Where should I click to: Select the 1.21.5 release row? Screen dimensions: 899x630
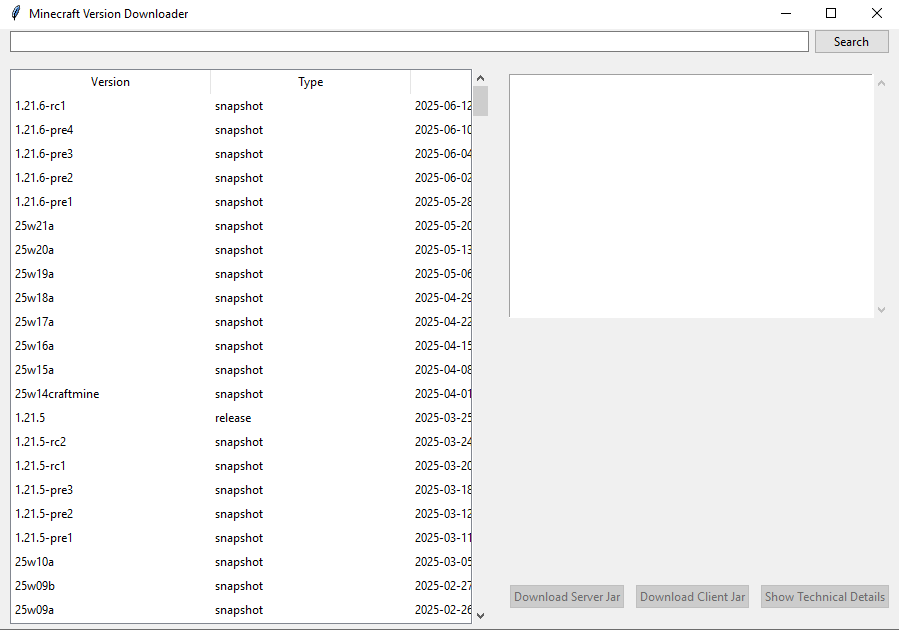coord(241,418)
